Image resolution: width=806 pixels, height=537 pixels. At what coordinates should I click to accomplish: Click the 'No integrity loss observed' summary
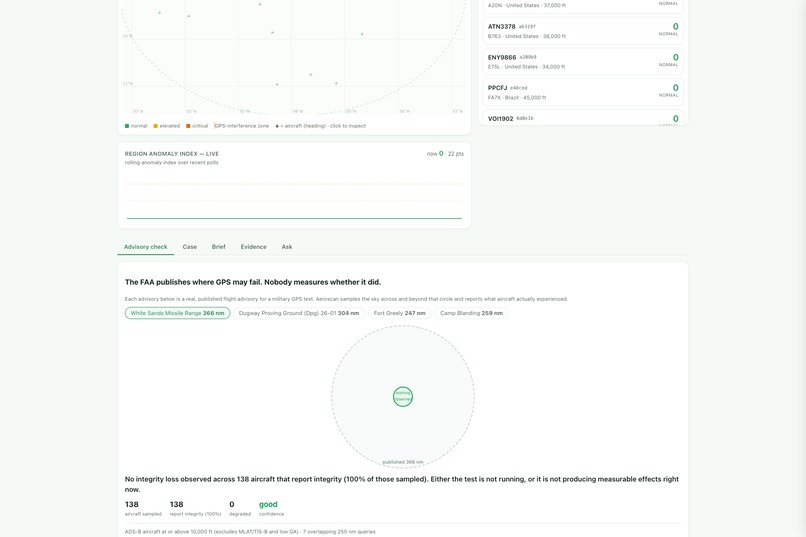point(402,484)
